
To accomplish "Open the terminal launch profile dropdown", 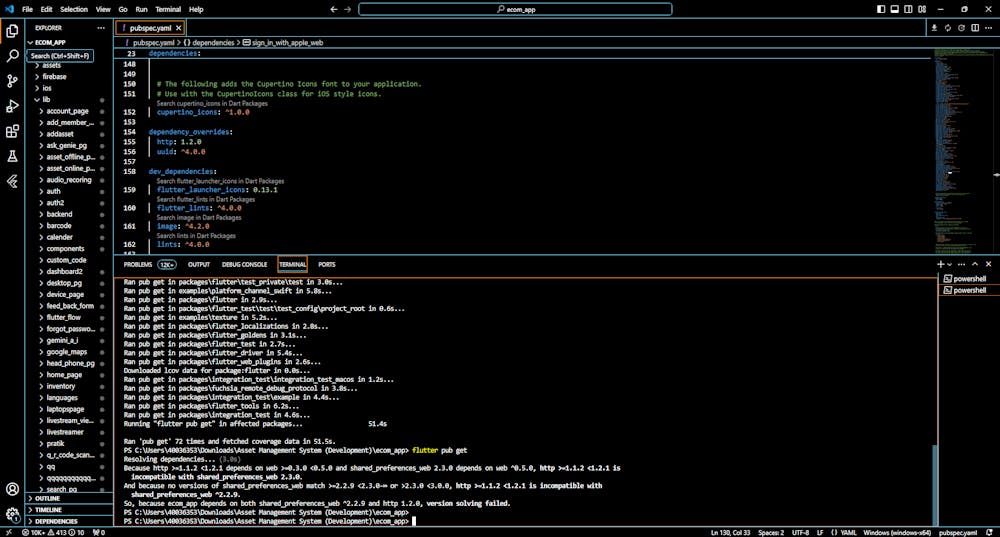I will click(x=950, y=265).
